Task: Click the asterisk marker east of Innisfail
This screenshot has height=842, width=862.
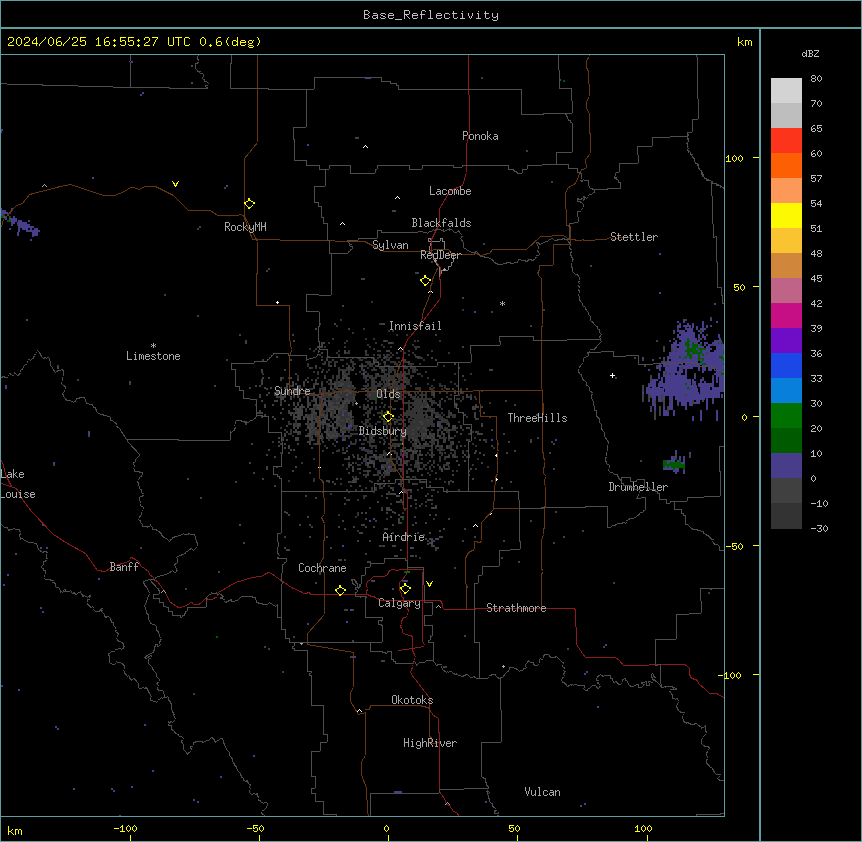Action: click(x=502, y=304)
